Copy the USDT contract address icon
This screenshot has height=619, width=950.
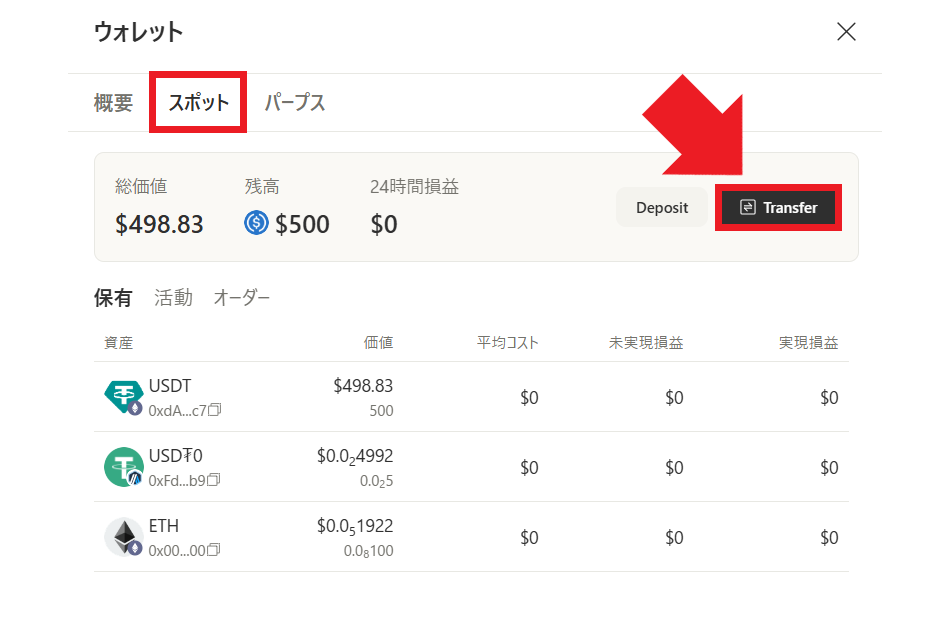pos(215,410)
